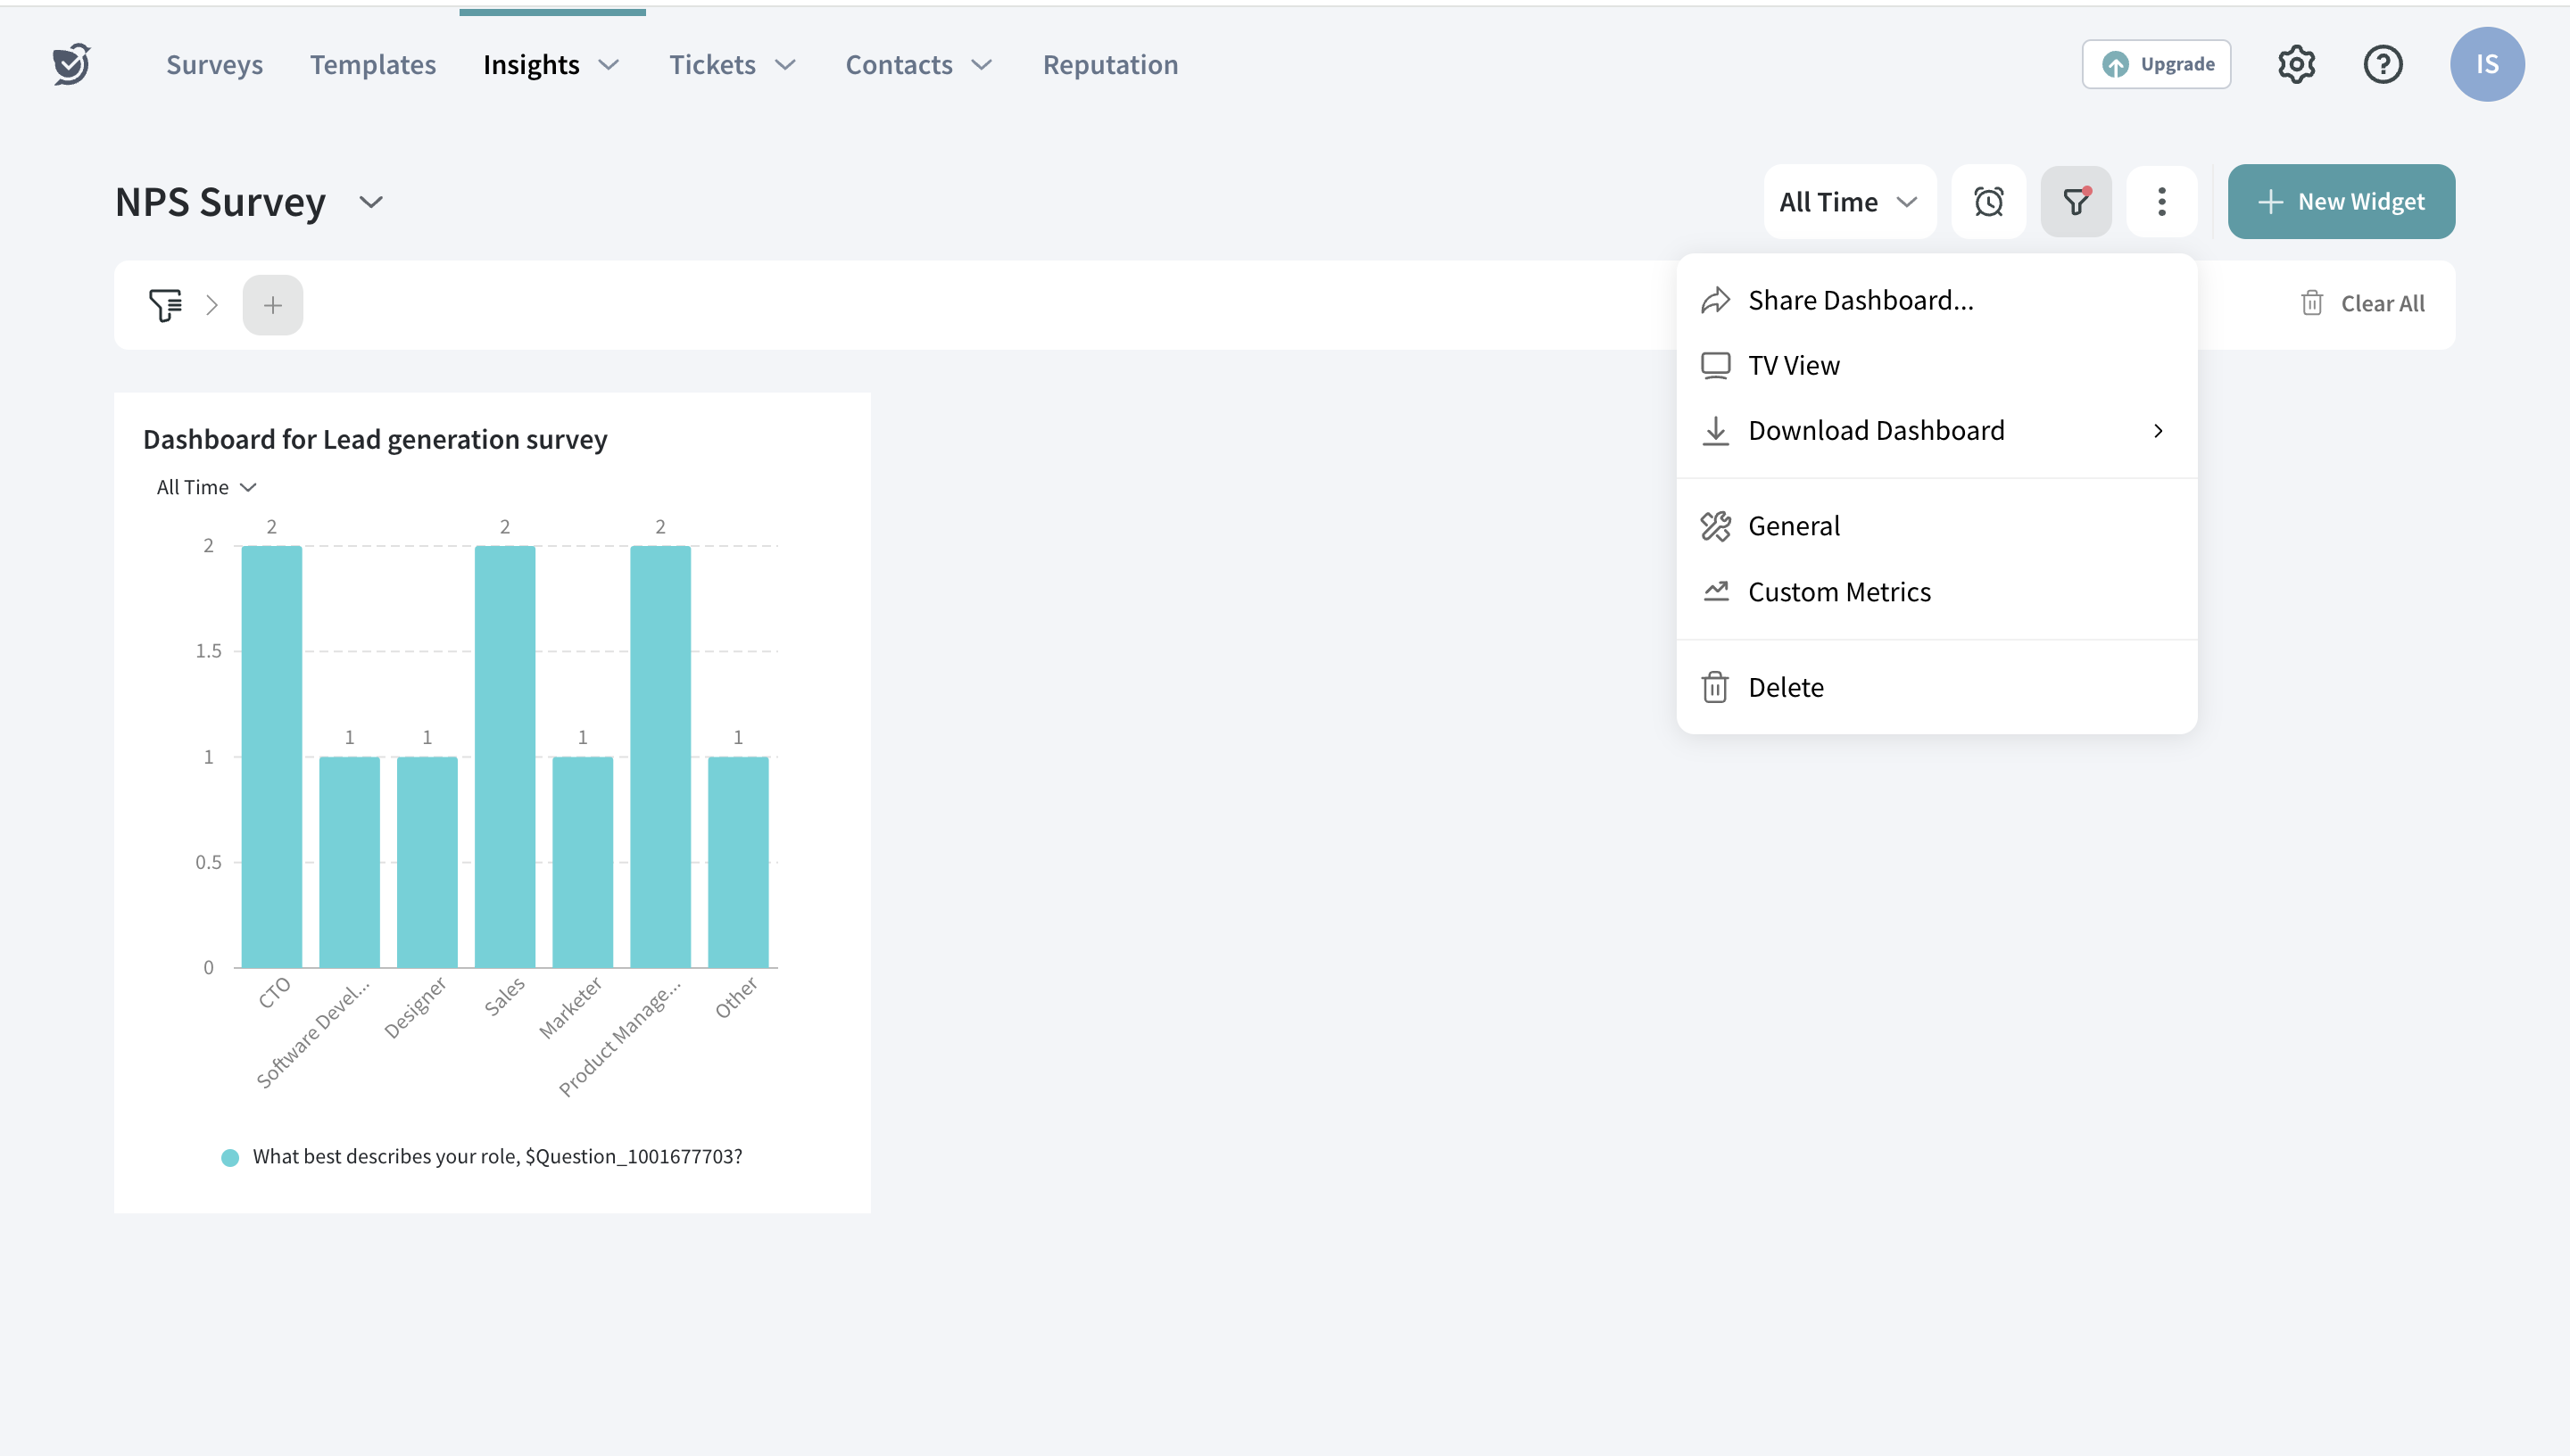Toggle the dashboard filter funnel button
The image size is (2570, 1456).
point(2076,202)
